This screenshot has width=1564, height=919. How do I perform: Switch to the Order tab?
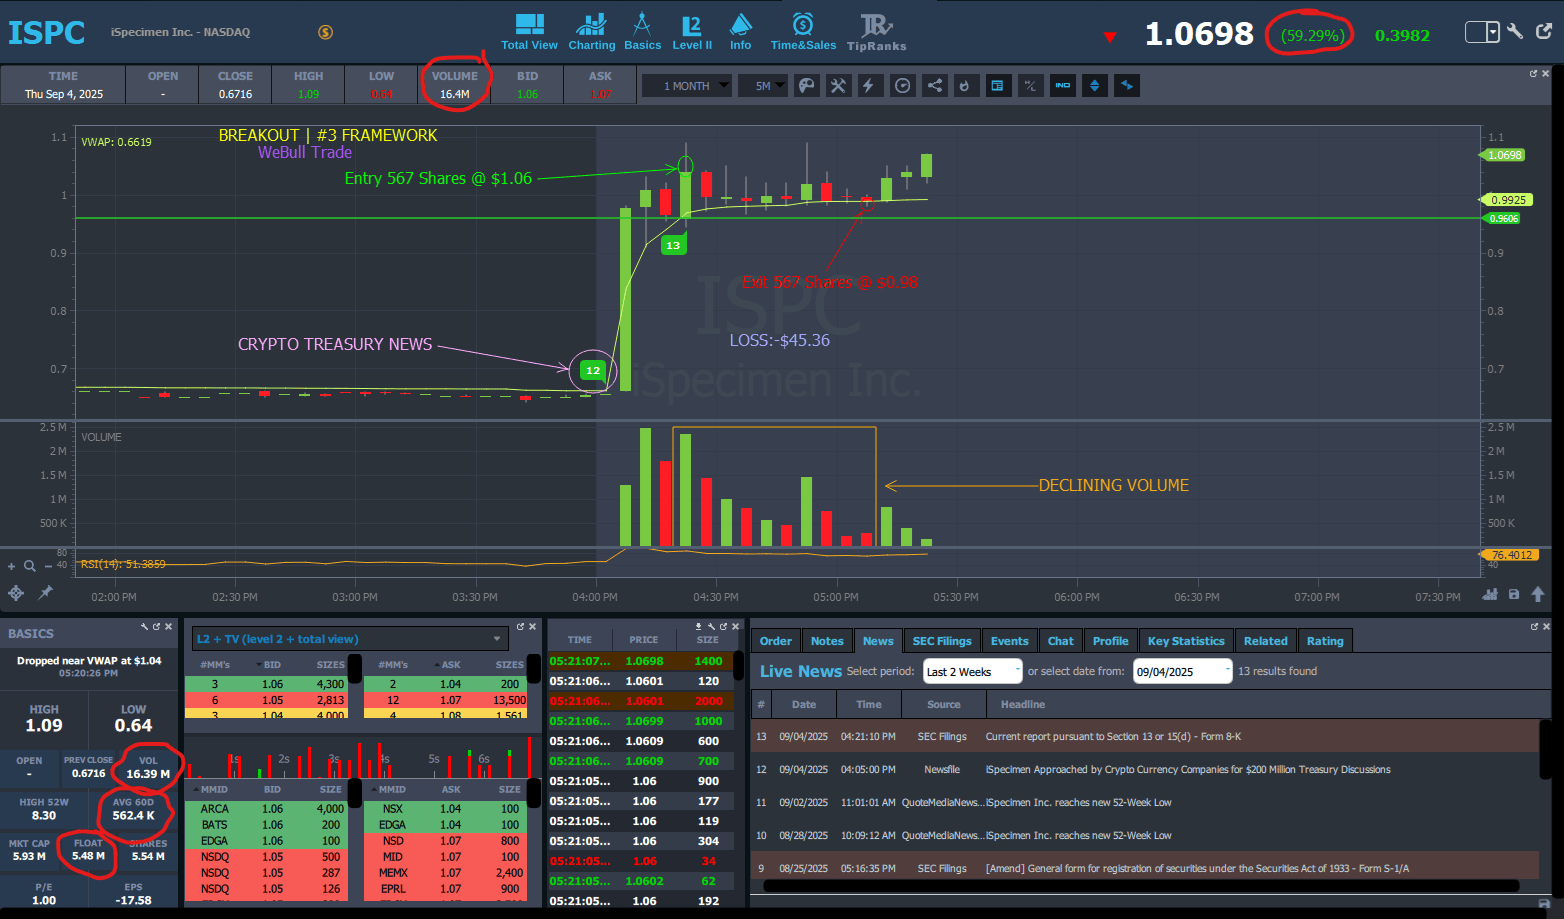(776, 641)
